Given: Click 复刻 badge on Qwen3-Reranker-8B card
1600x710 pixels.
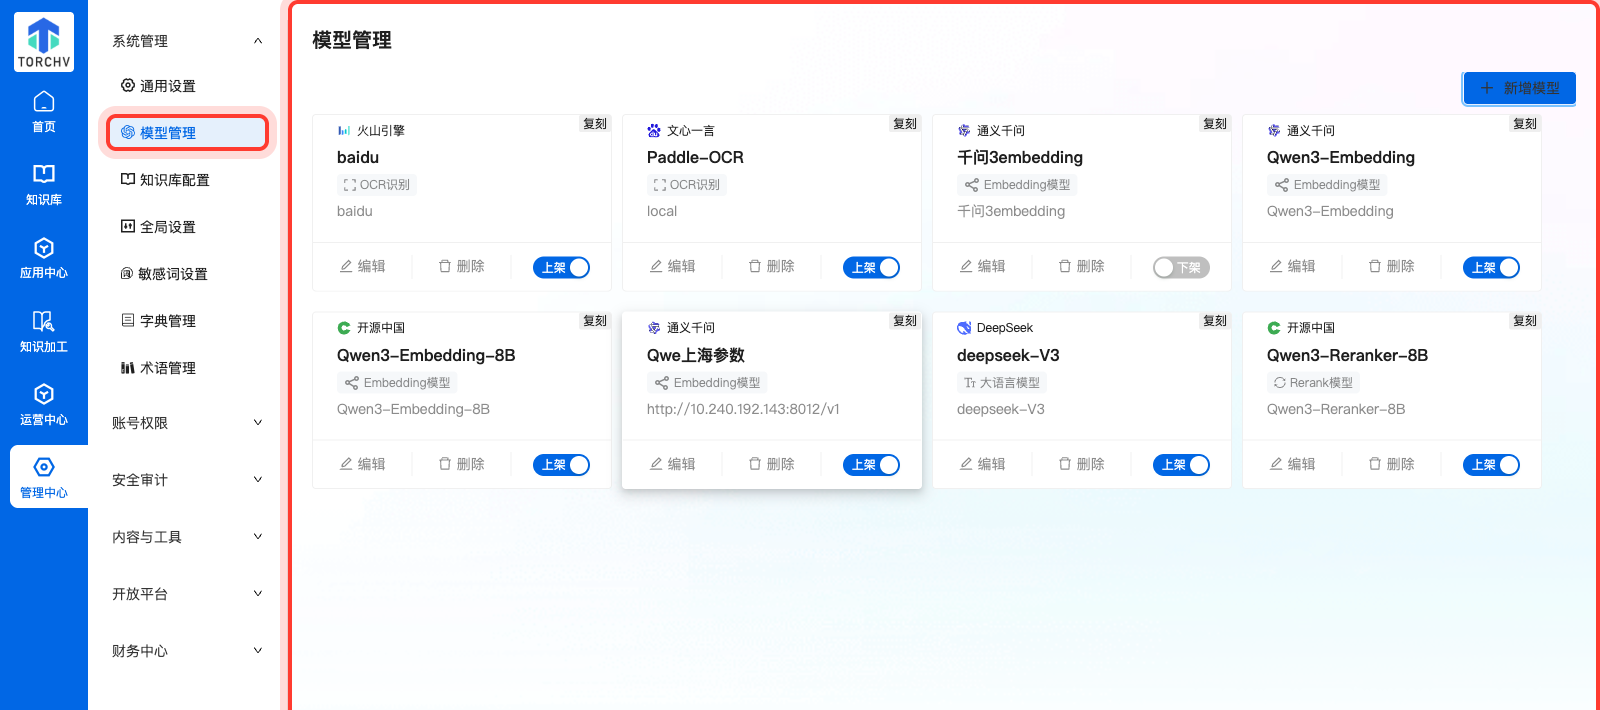Looking at the screenshot, I should pos(1525,321).
